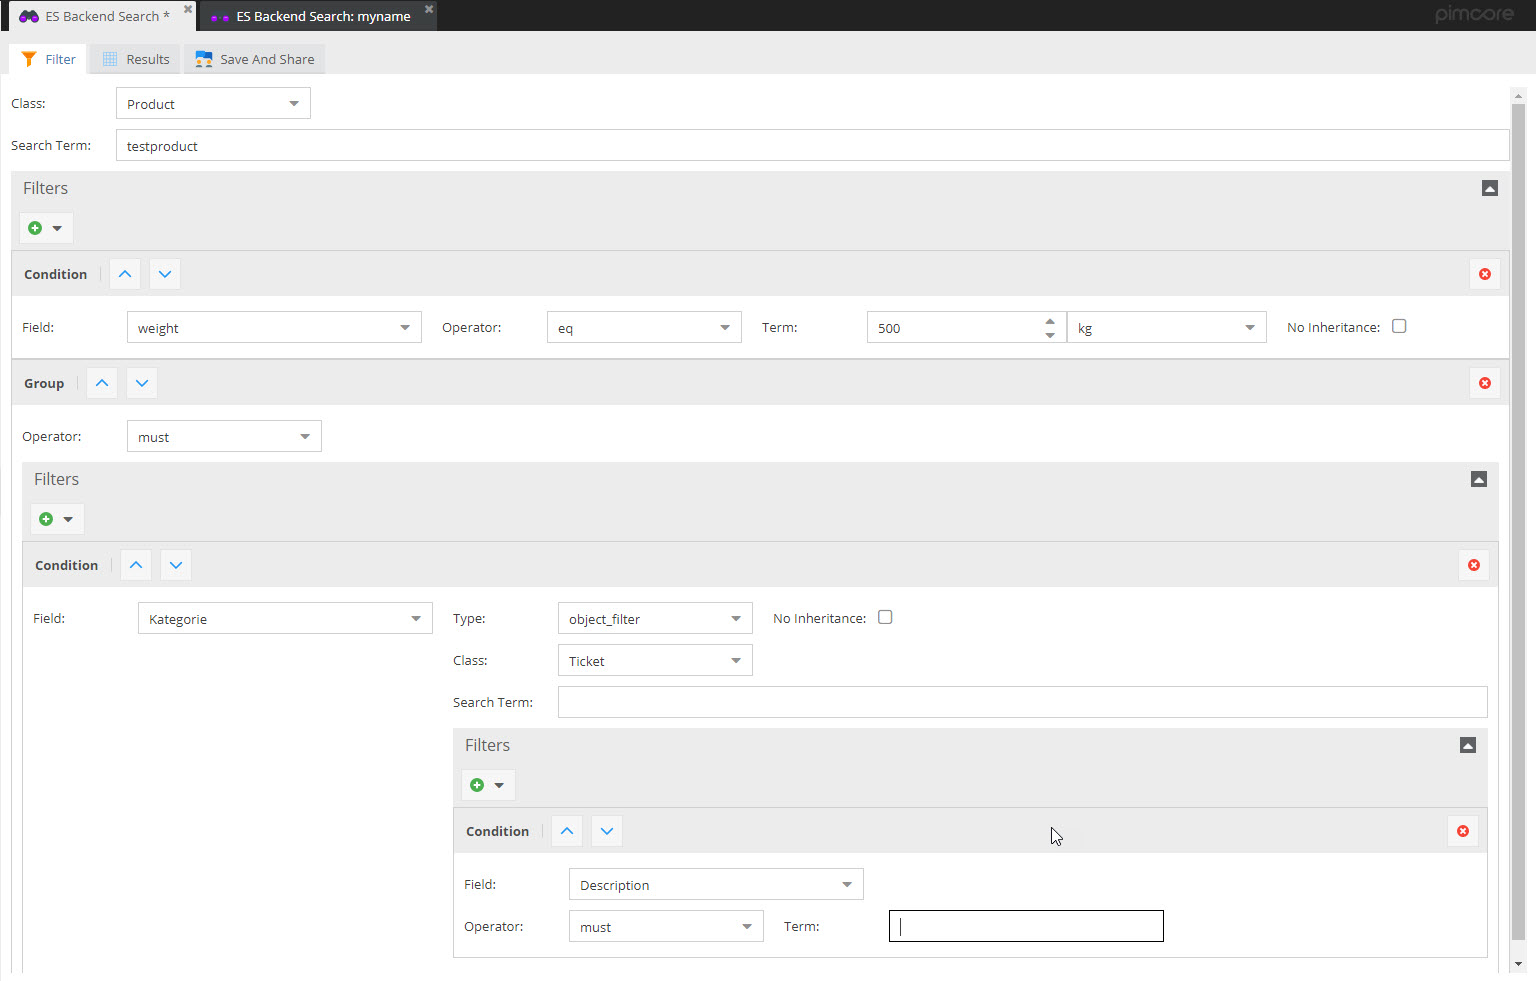The height and width of the screenshot is (981, 1536).
Task: Open the Type dropdown showing object_filter
Action: 655,618
